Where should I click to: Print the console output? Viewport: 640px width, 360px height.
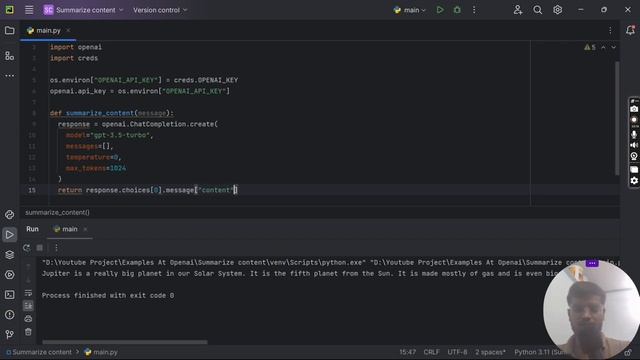click(28, 318)
